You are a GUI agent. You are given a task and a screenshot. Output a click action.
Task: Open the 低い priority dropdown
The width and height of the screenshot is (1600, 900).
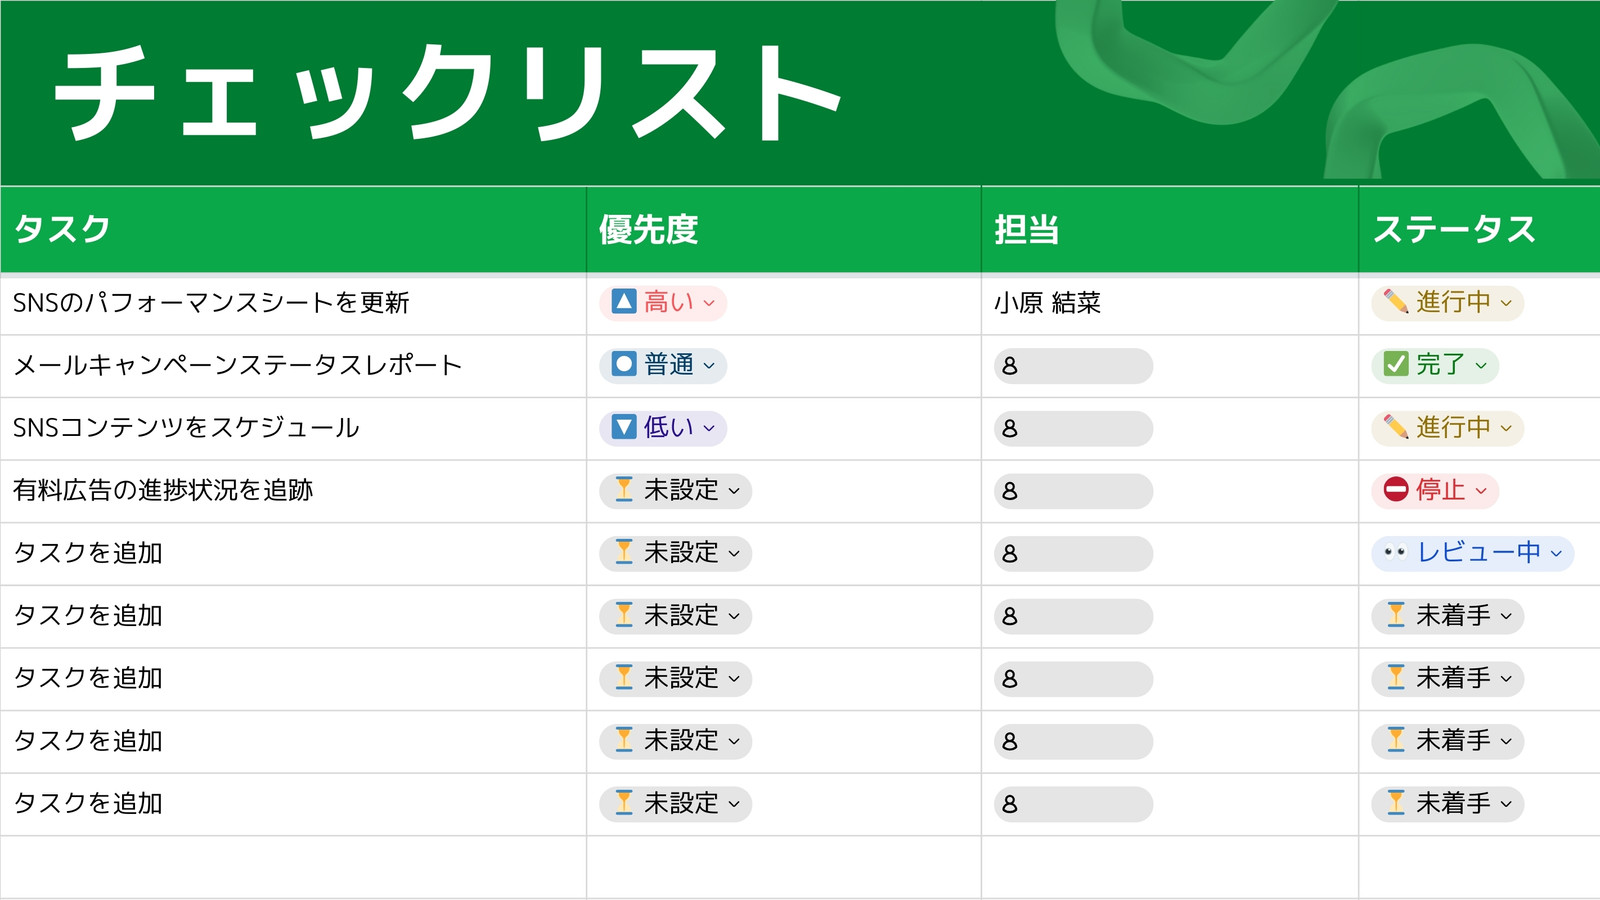709,428
